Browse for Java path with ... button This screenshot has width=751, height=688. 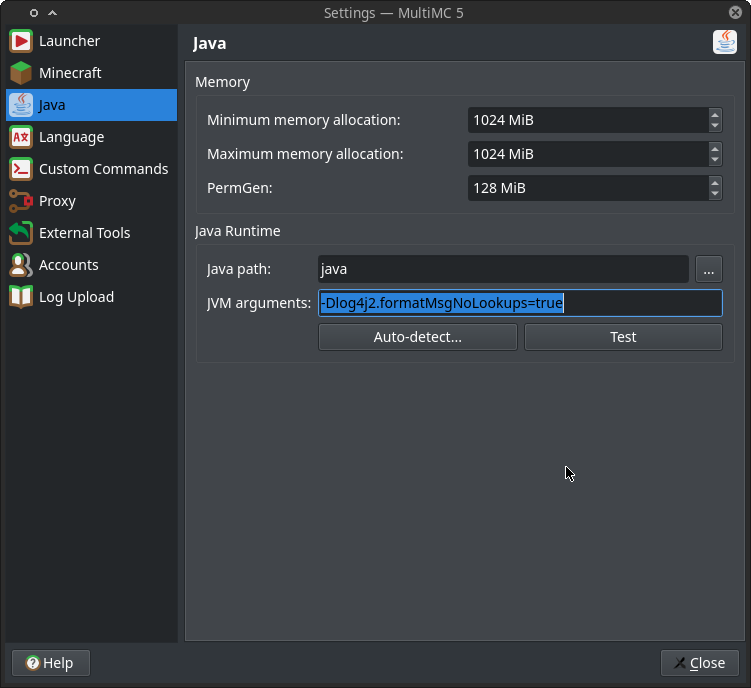[x=709, y=269]
